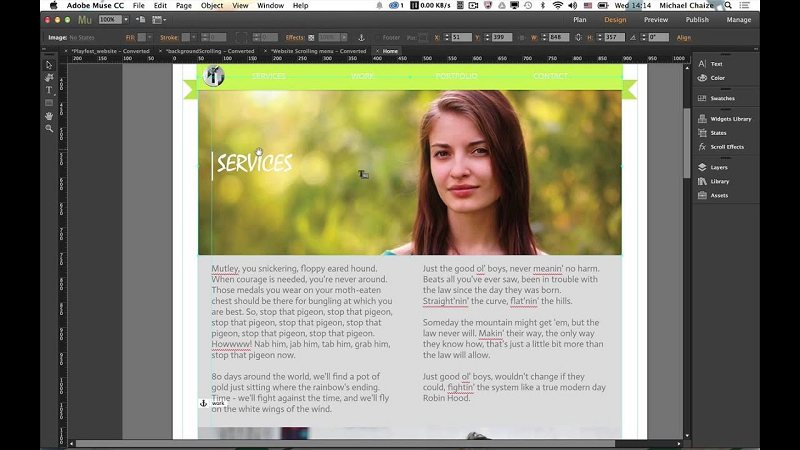Switch to Preview mode
This screenshot has width=800, height=450.
point(656,19)
